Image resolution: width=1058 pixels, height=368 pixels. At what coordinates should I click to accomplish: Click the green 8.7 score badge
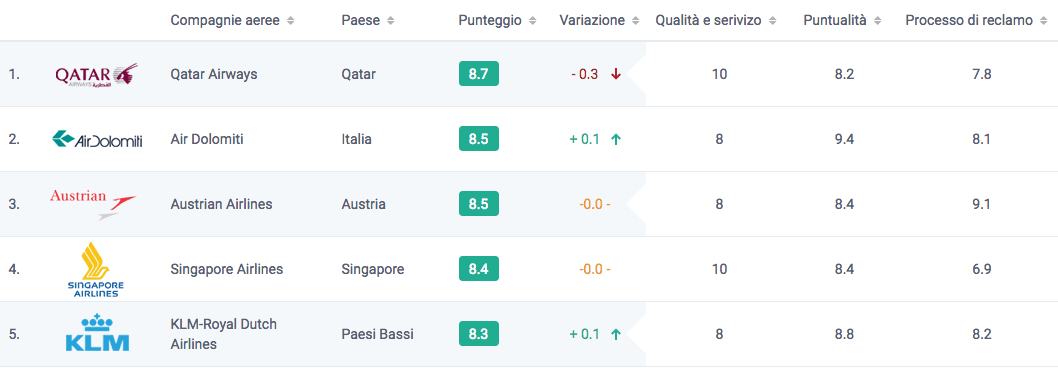478,74
